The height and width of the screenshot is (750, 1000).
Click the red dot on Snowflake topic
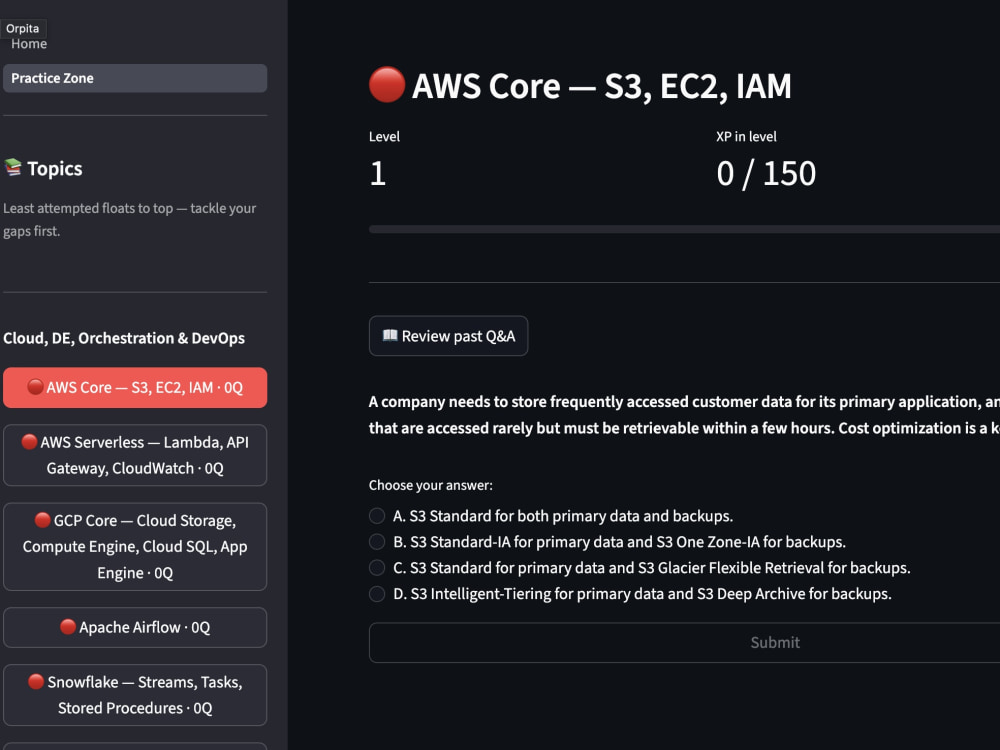36,681
